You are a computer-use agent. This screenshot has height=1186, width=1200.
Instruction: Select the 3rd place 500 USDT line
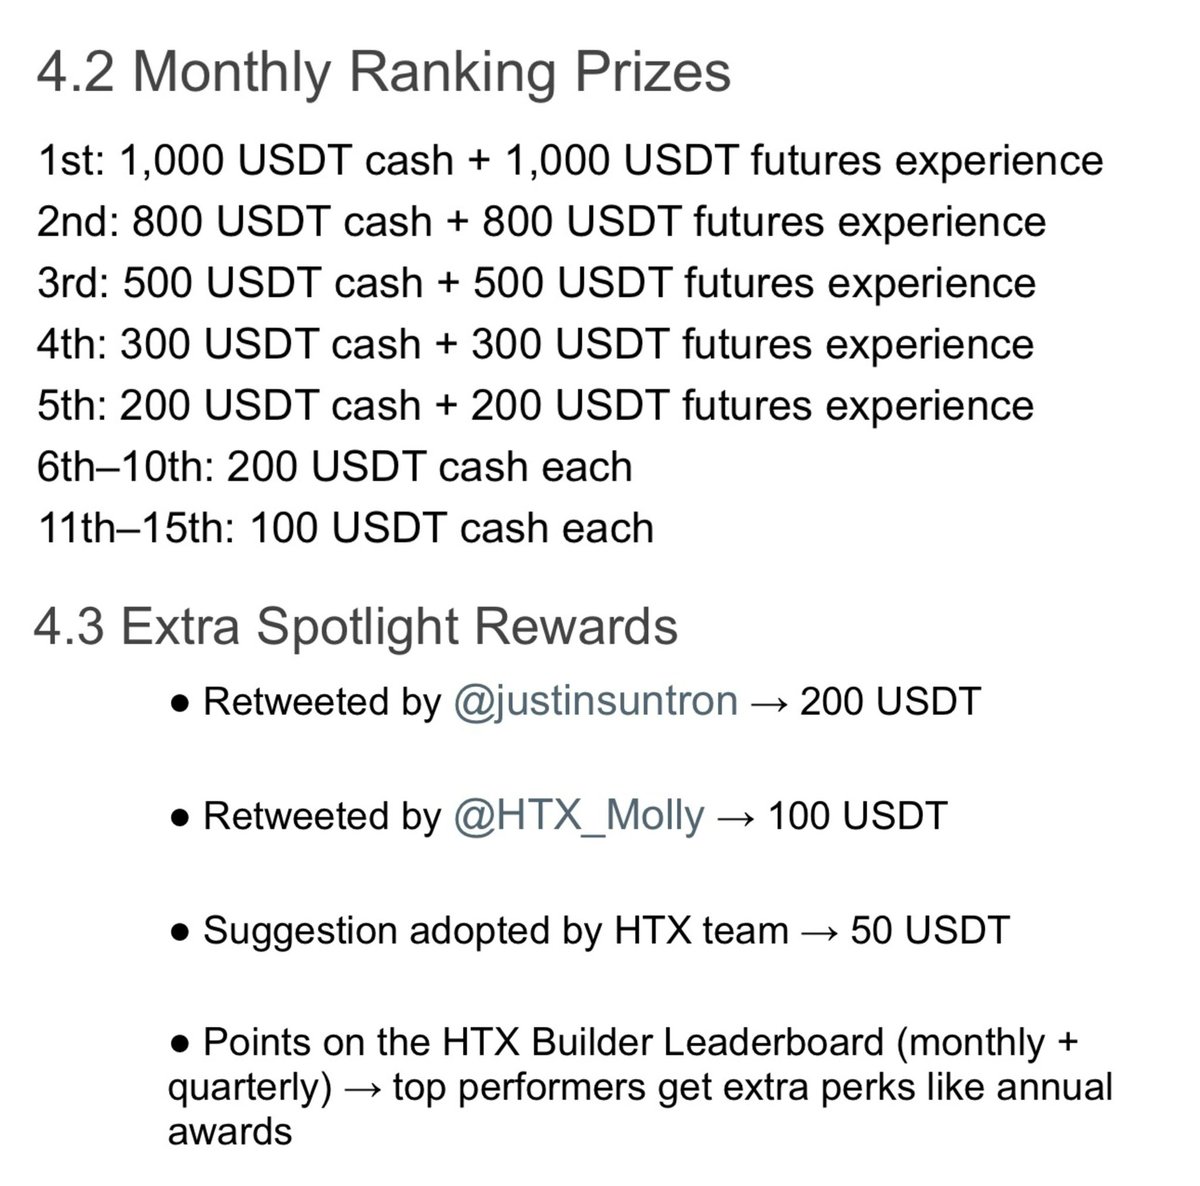(536, 283)
